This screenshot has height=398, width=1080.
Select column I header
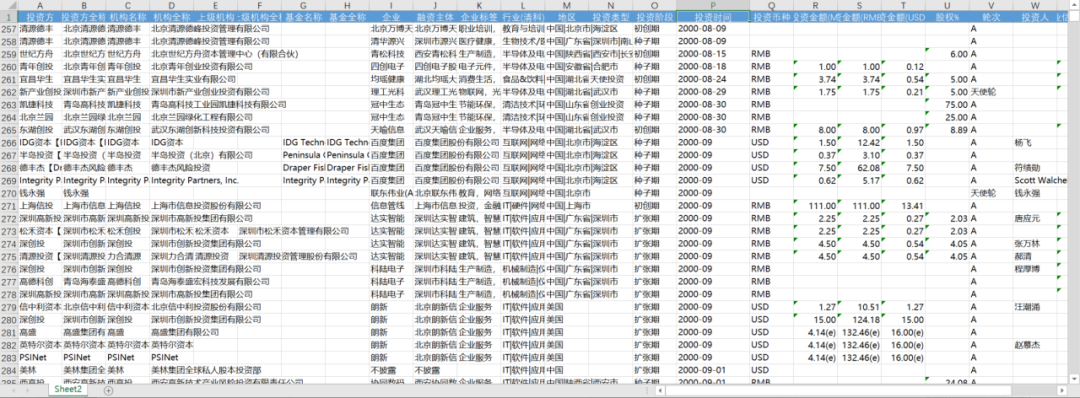(391, 5)
